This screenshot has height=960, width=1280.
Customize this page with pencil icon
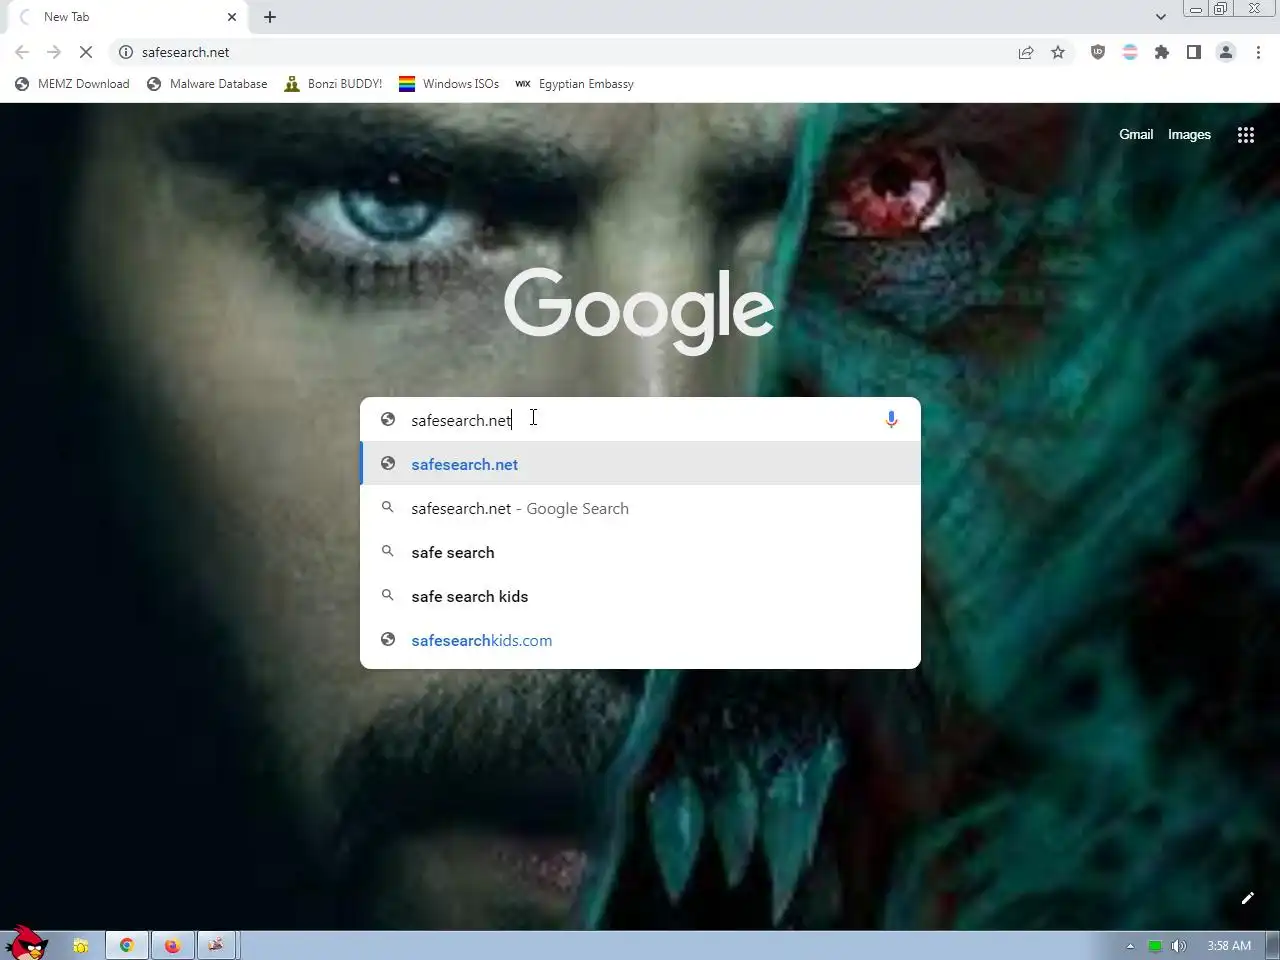(x=1247, y=898)
